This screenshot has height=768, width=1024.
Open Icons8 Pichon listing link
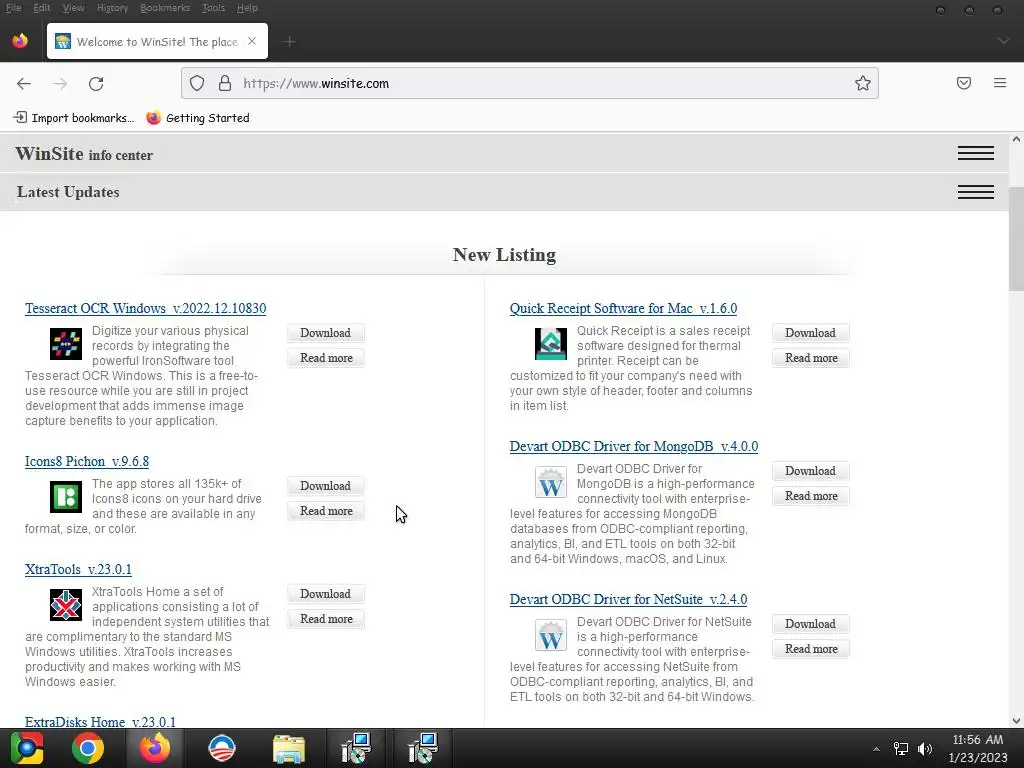tap(87, 461)
